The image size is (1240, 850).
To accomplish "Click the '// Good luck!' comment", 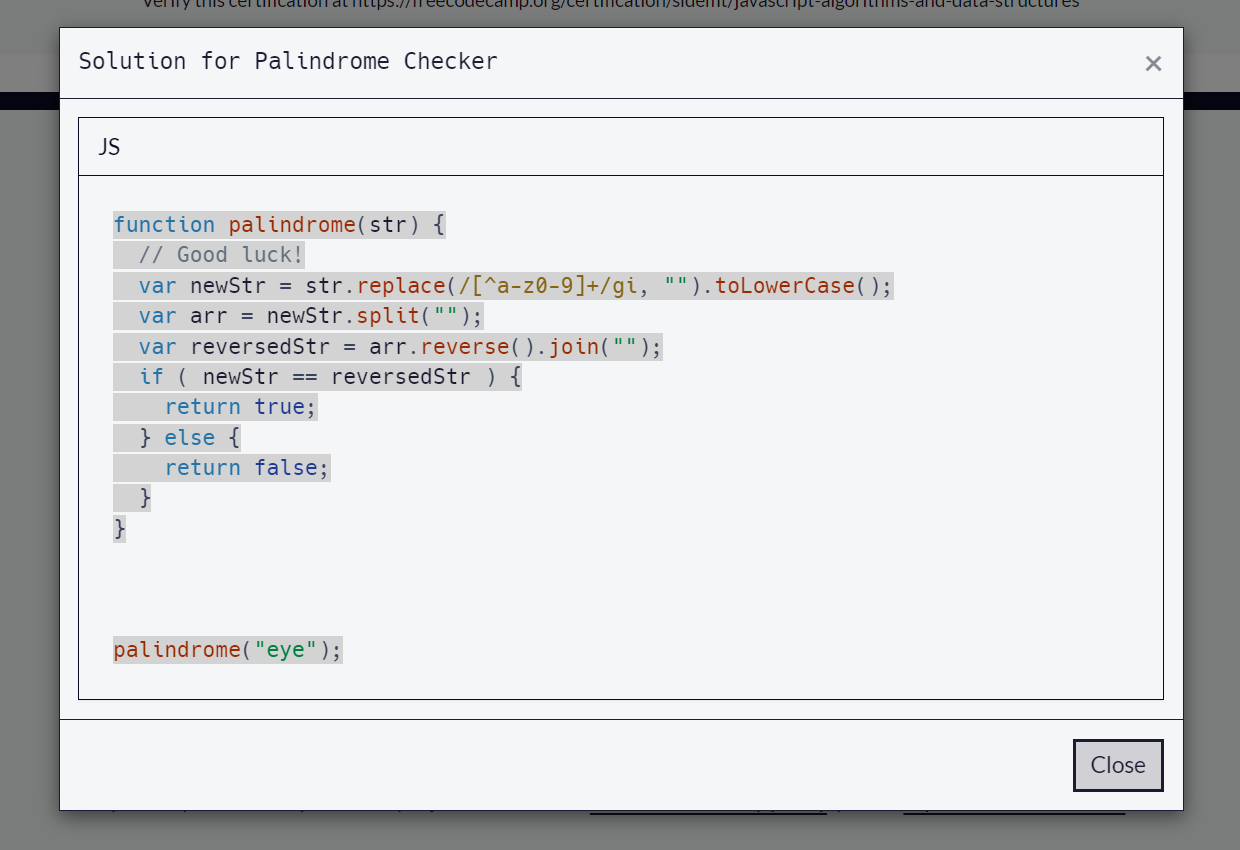I will tap(221, 255).
